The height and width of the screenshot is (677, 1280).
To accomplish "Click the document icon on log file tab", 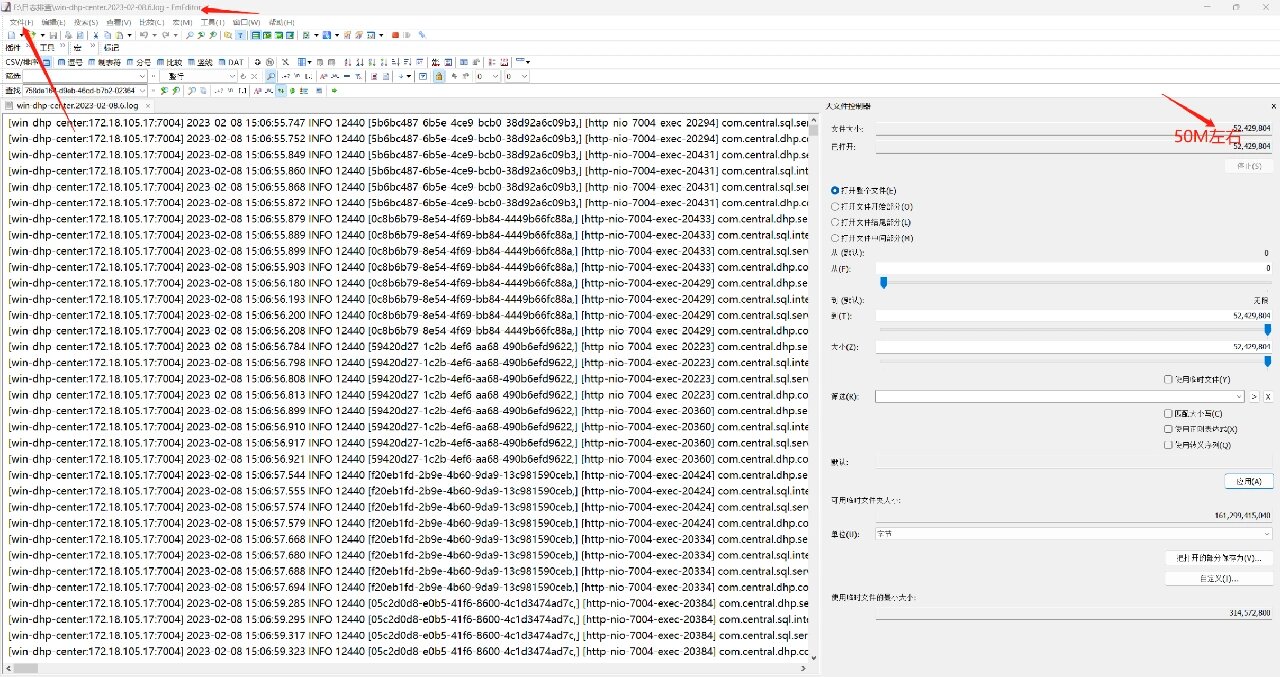I will (x=10, y=105).
